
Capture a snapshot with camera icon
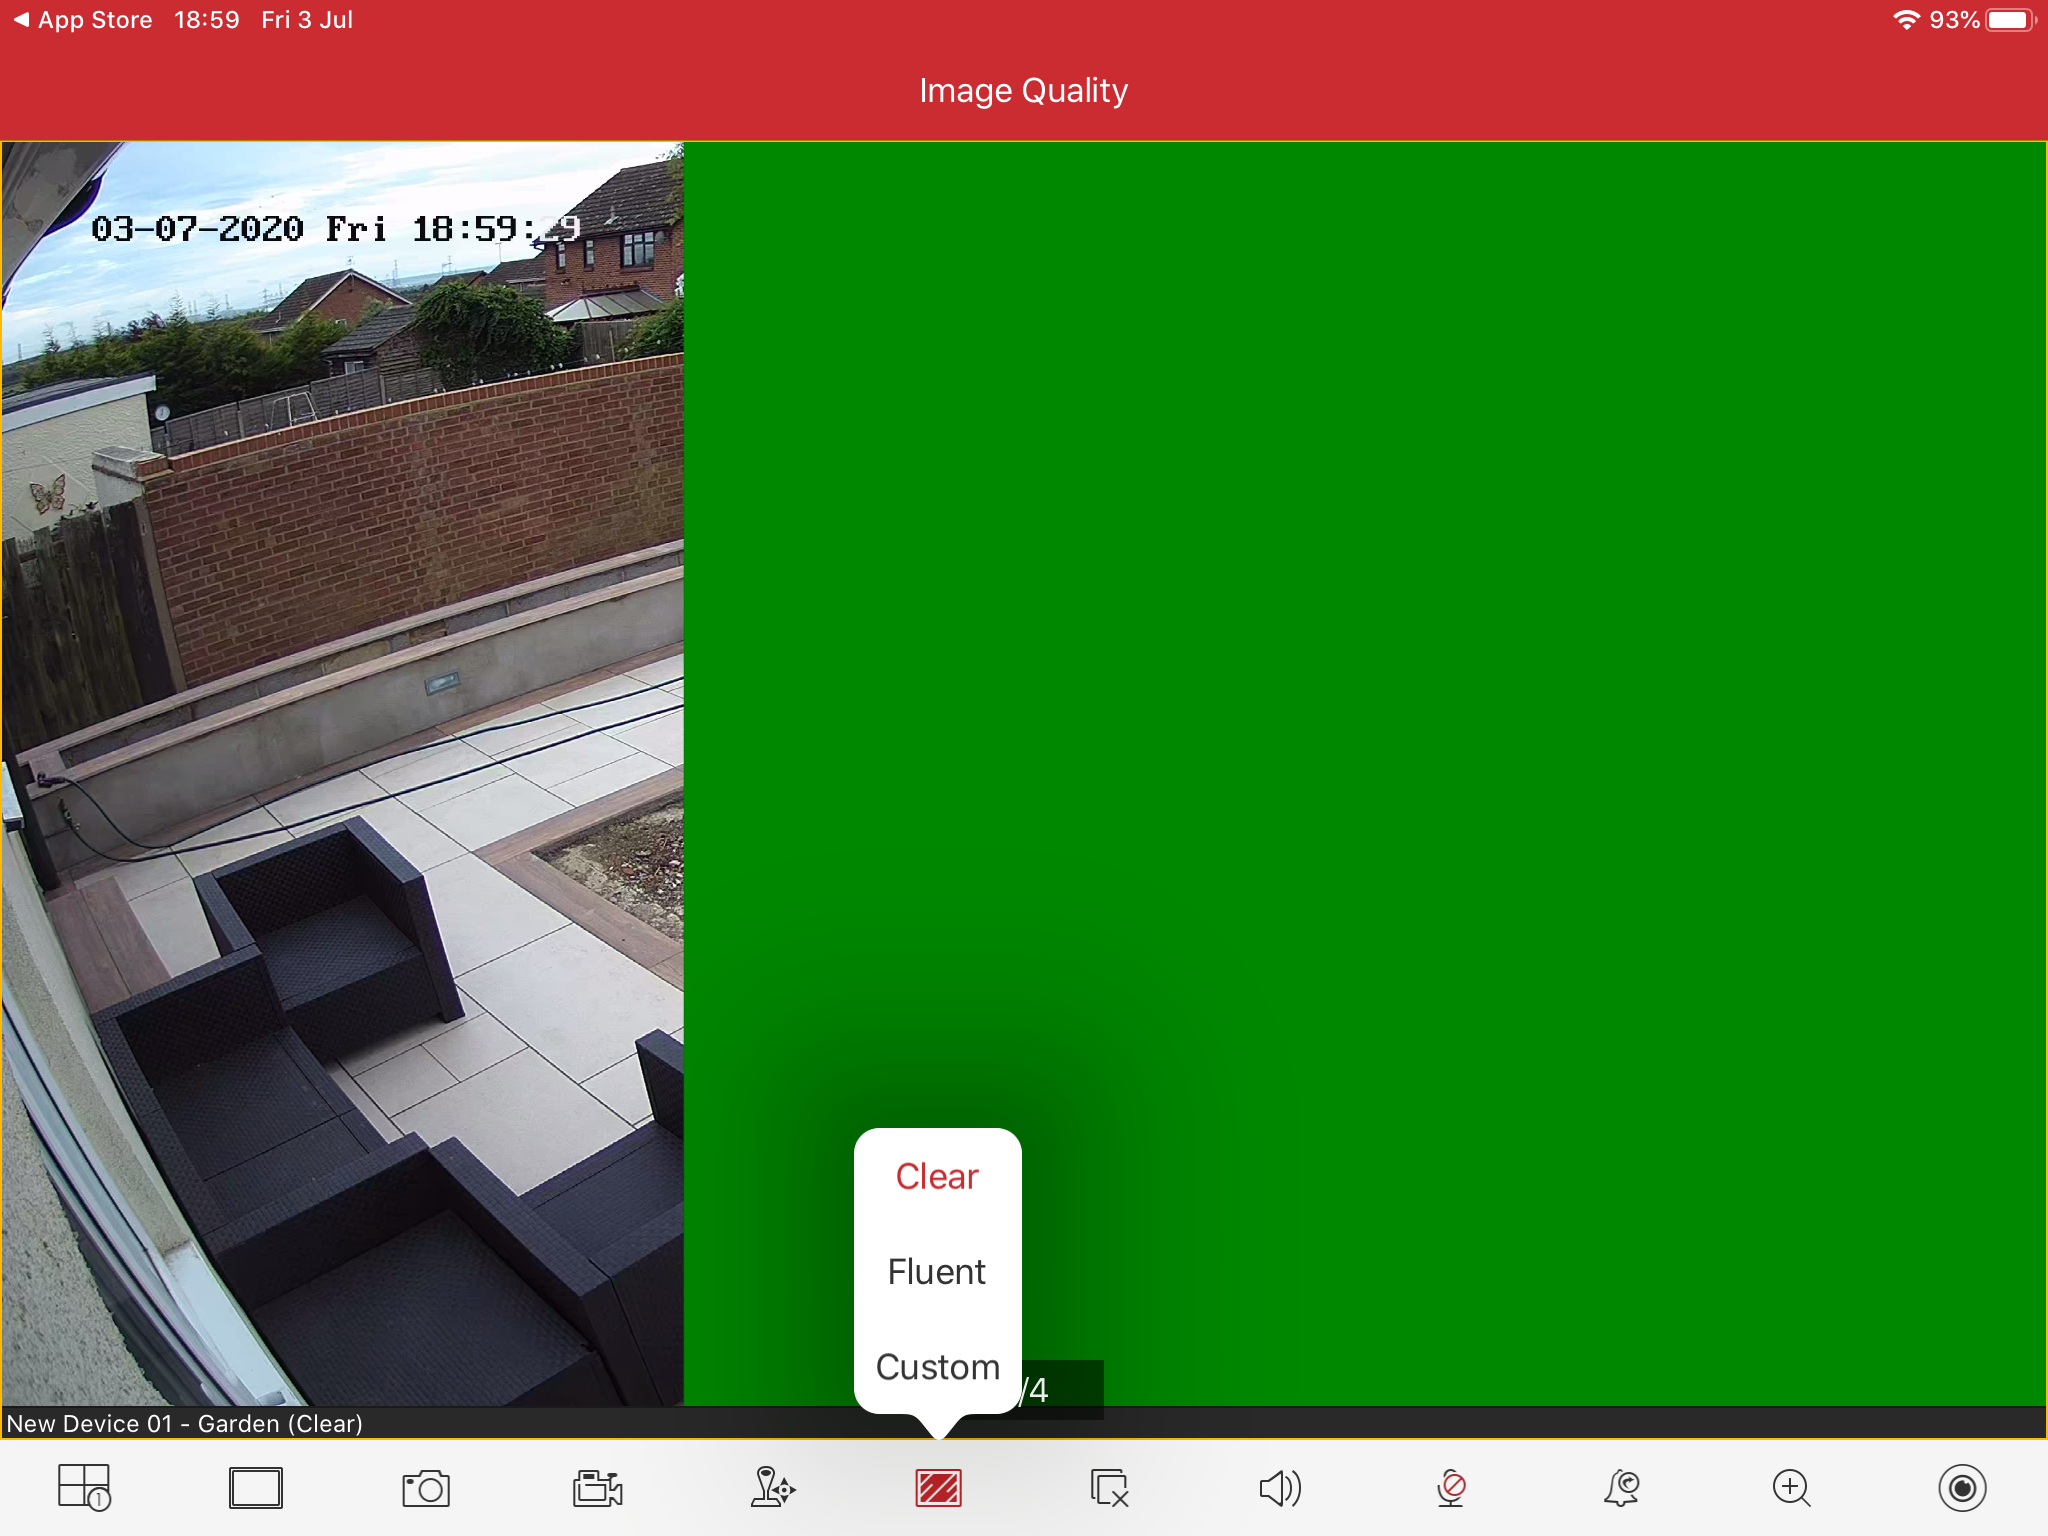426,1488
